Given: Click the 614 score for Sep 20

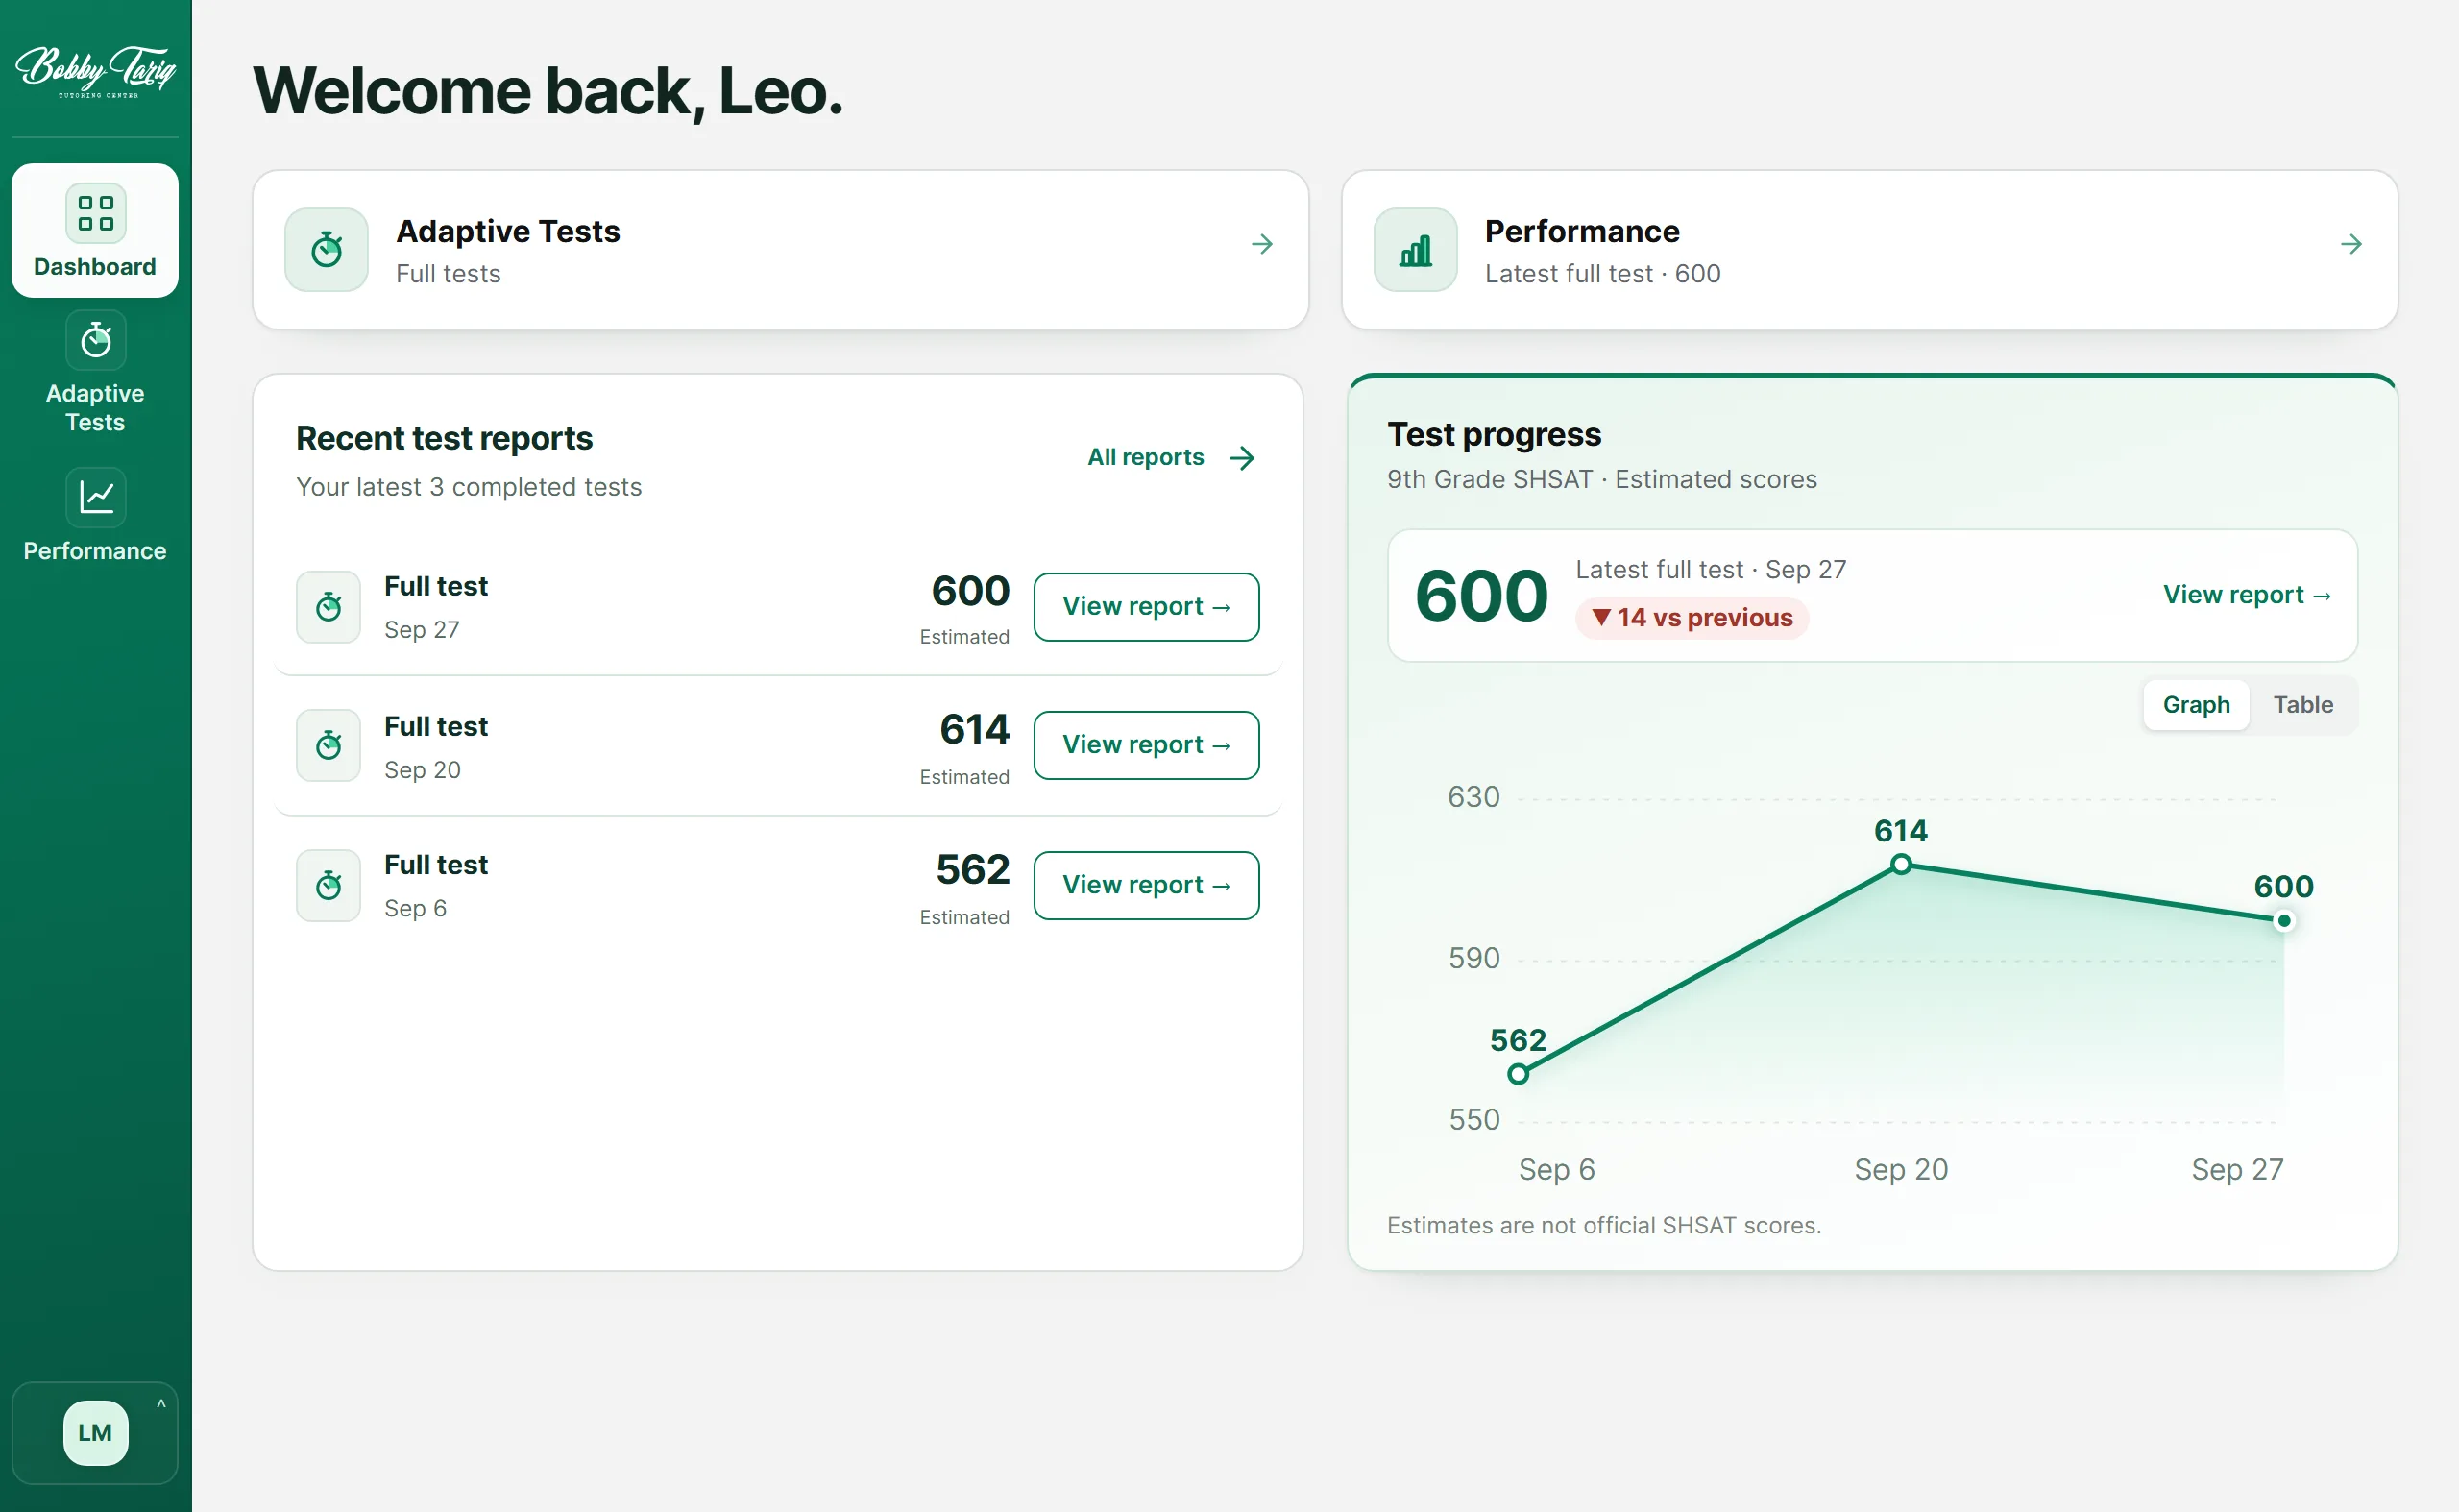Looking at the screenshot, I should click(974, 729).
